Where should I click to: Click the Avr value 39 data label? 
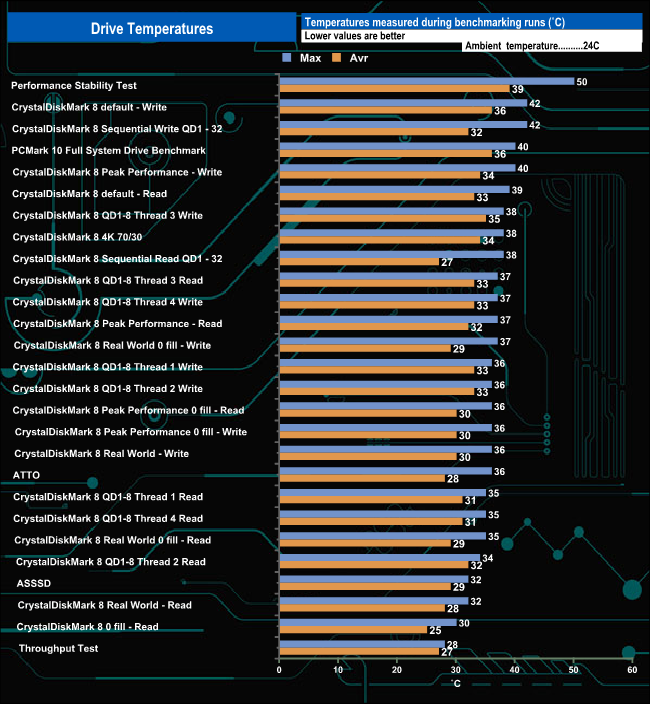point(518,89)
